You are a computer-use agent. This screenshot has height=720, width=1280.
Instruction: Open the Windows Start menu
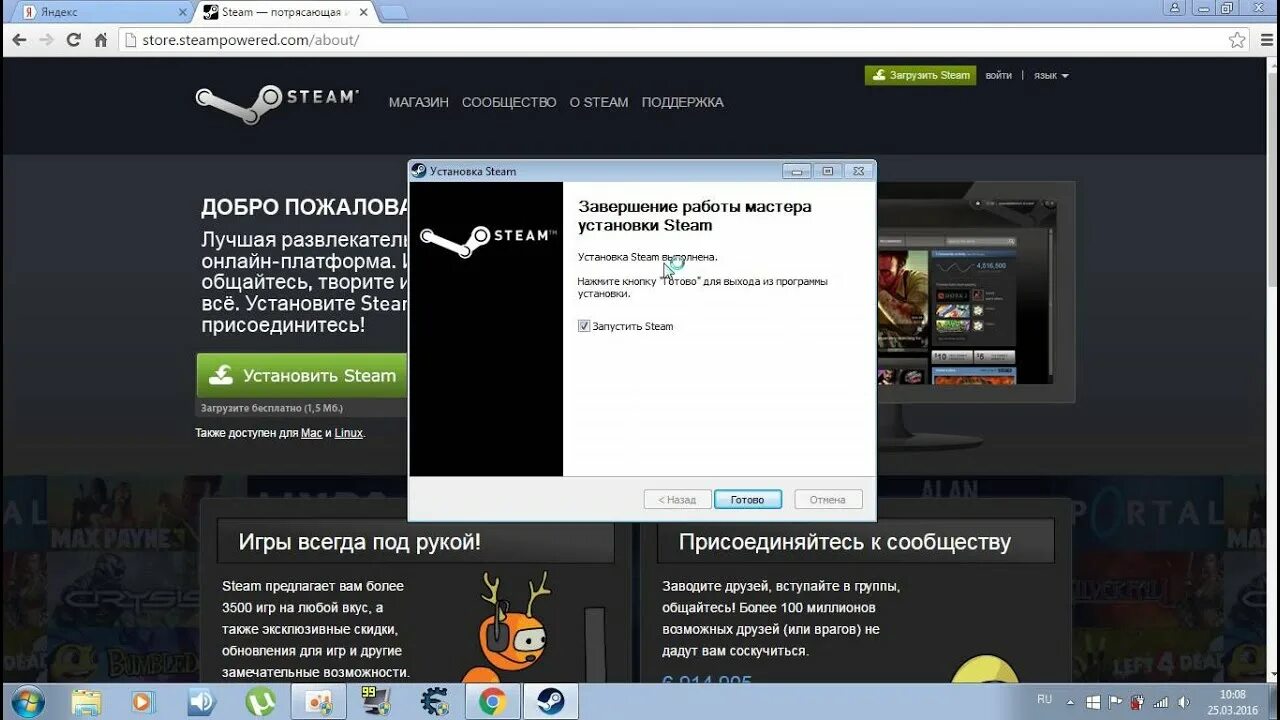(x=27, y=702)
